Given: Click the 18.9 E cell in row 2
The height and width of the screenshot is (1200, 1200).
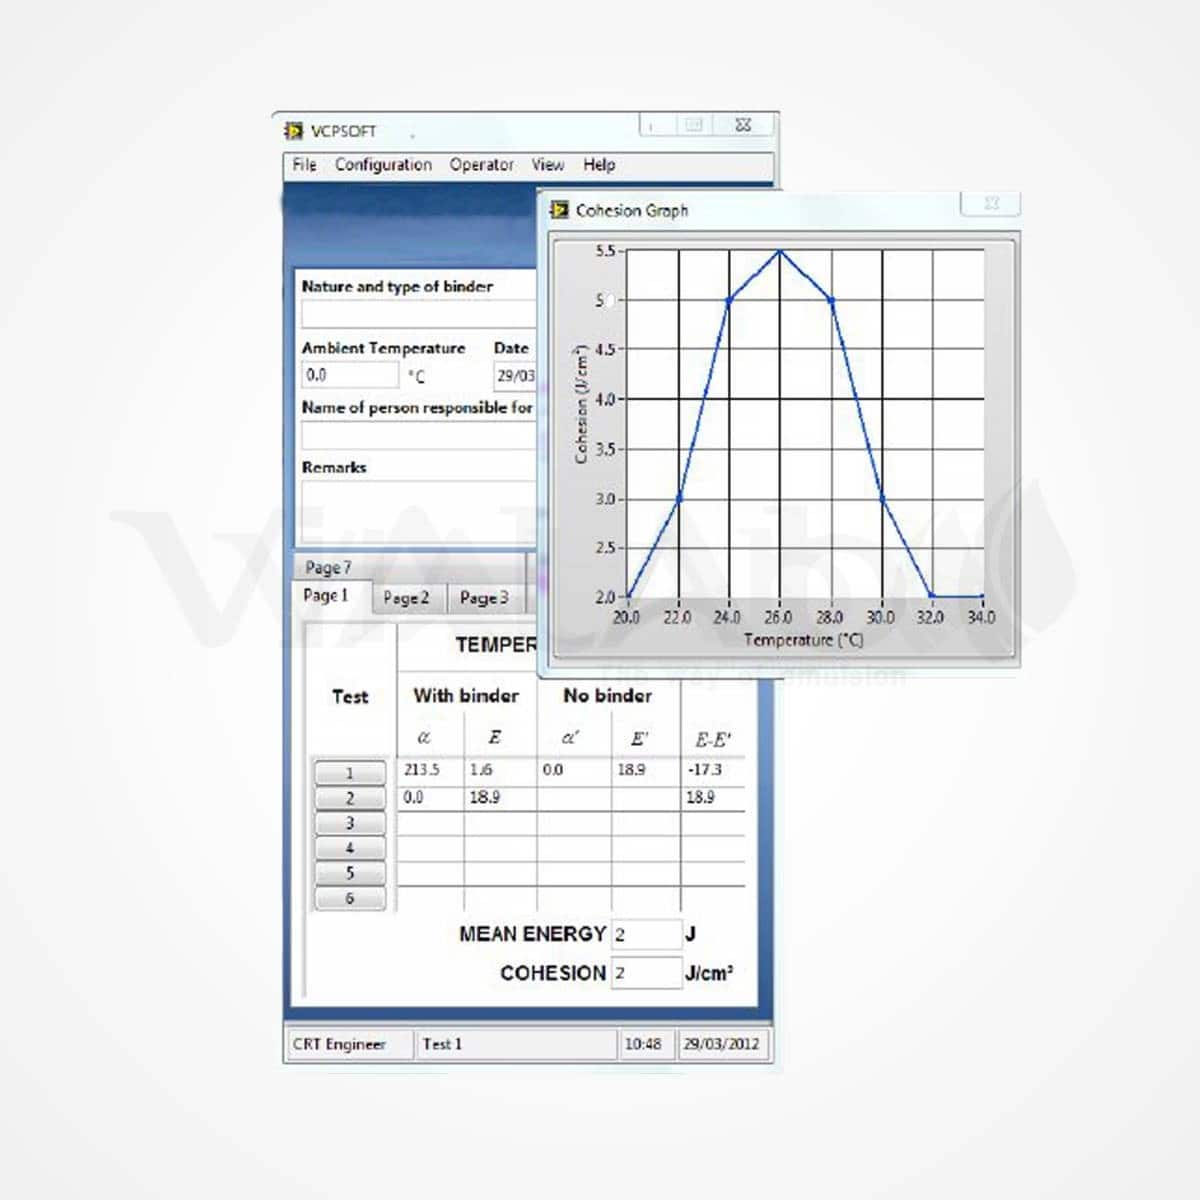Looking at the screenshot, I should tap(500, 798).
